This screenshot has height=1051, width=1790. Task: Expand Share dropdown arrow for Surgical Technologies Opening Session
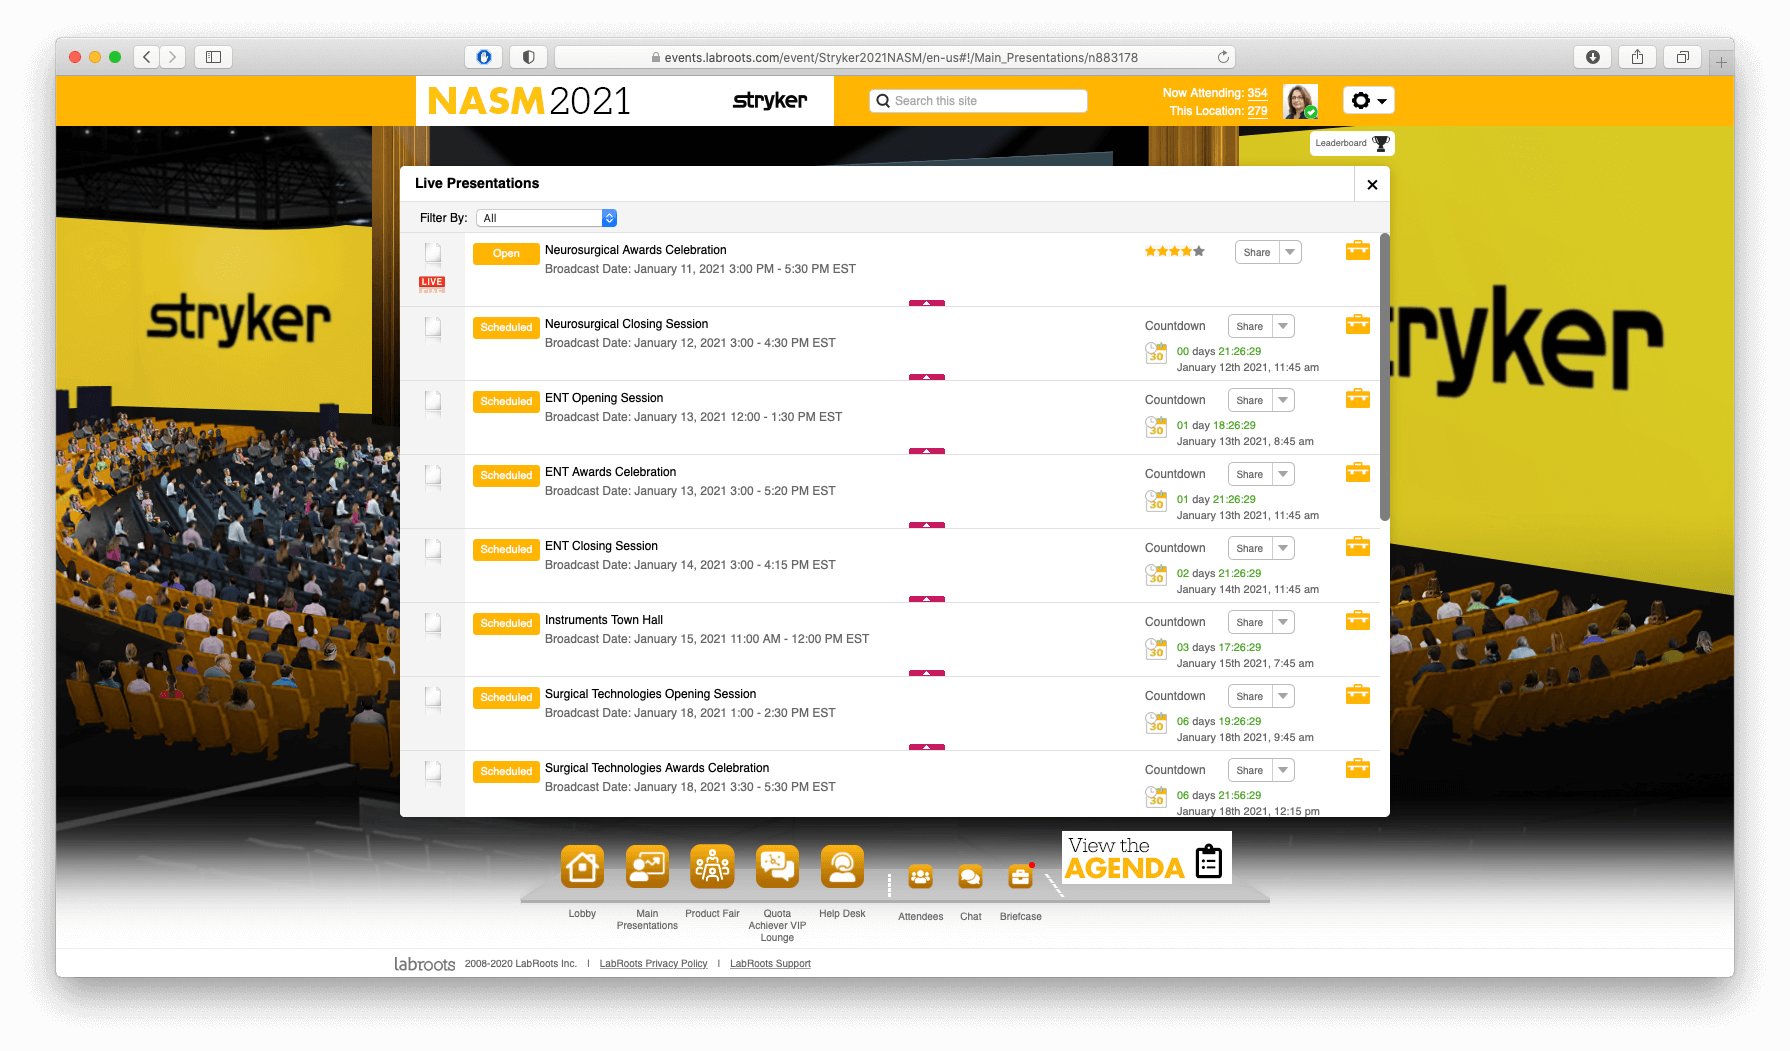click(1283, 696)
